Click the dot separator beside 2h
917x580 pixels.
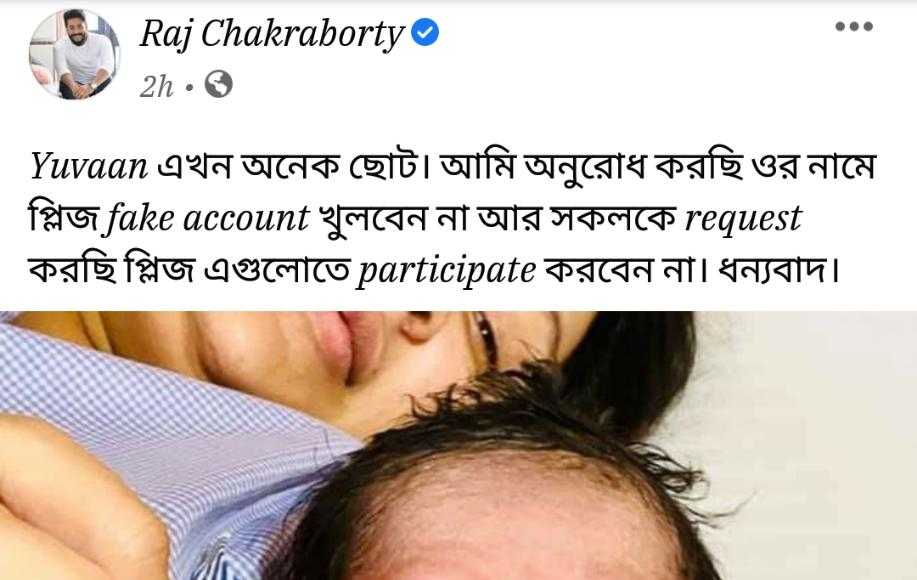coord(189,88)
